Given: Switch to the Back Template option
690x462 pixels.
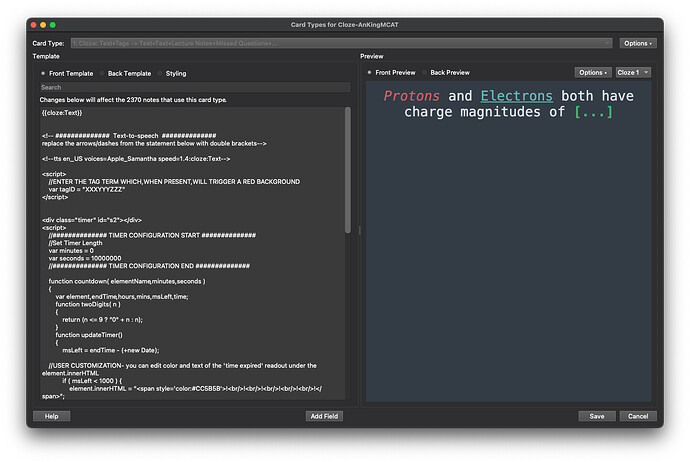Looking at the screenshot, I should pos(102,73).
